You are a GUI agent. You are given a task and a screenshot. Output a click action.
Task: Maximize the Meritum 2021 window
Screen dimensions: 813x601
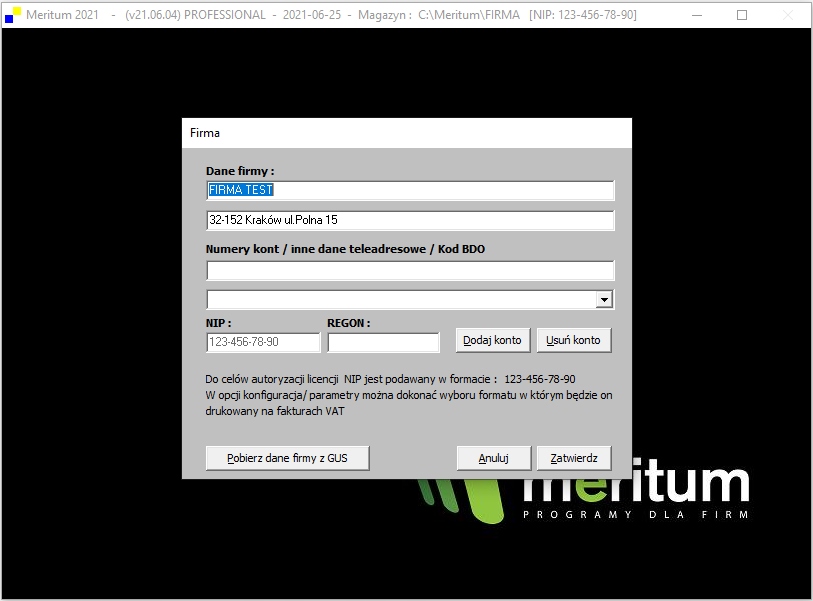[742, 15]
